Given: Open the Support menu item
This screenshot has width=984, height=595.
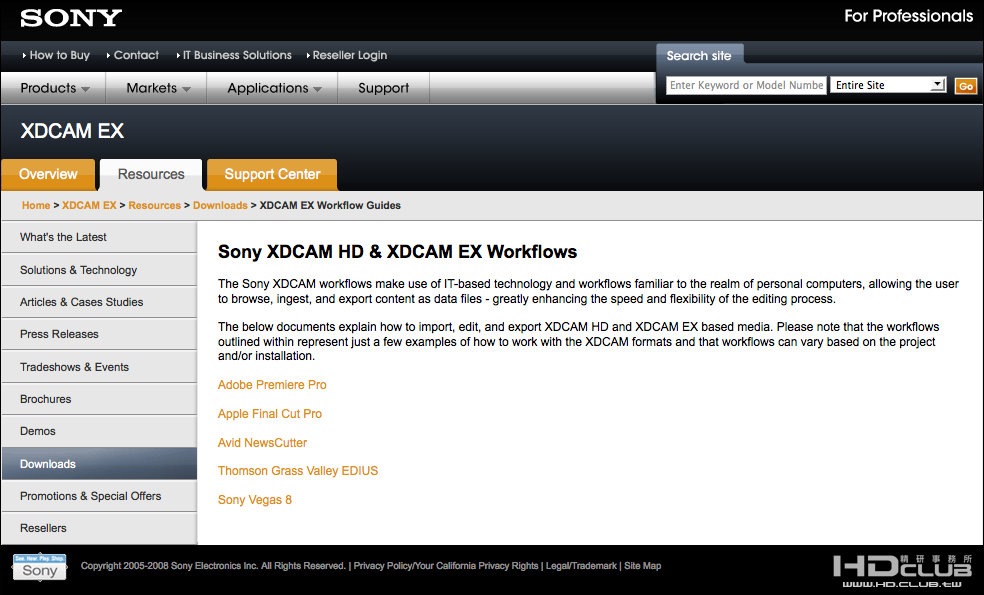Looking at the screenshot, I should point(383,88).
